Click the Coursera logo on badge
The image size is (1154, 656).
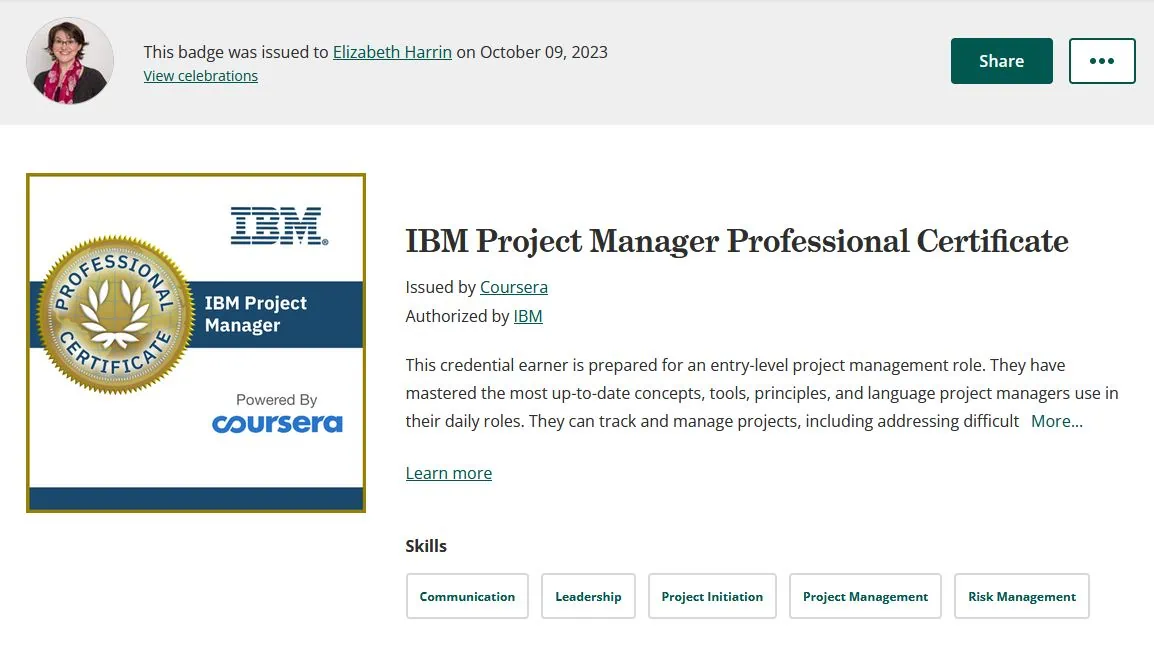coord(277,423)
